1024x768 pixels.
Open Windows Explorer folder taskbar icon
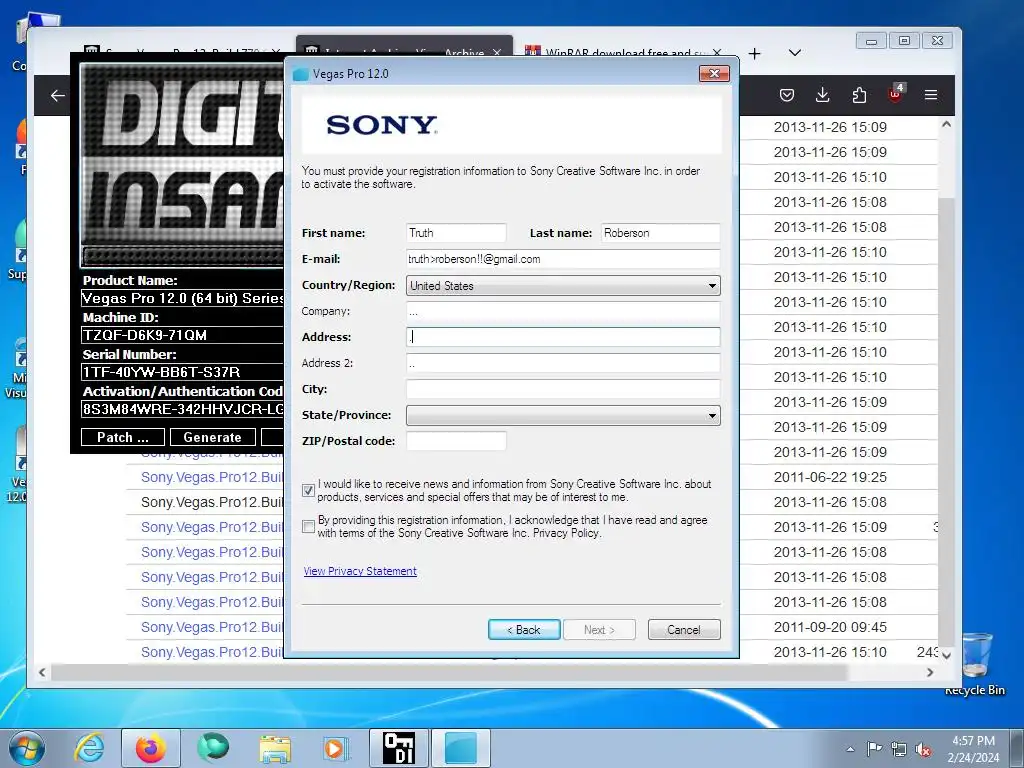[x=275, y=748]
